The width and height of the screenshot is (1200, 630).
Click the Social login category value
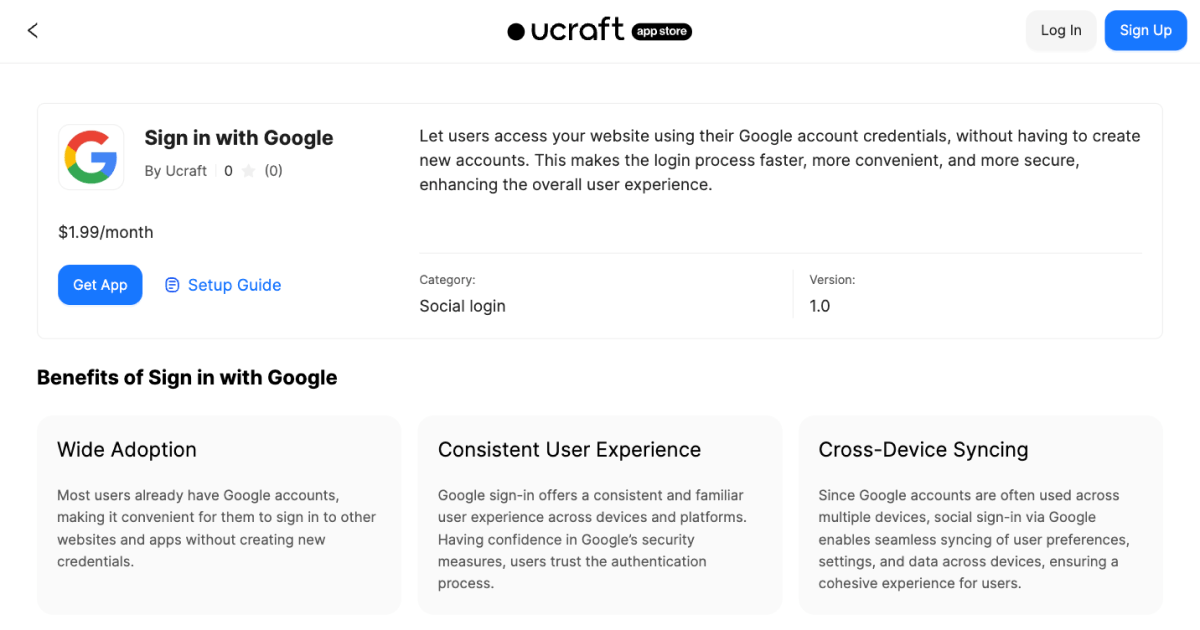(x=462, y=305)
